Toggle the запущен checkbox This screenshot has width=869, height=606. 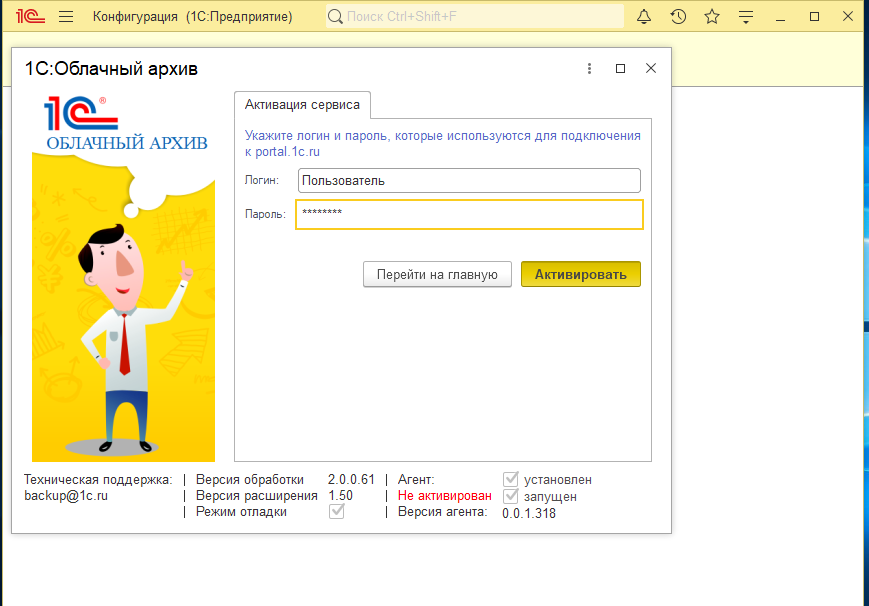pos(510,496)
